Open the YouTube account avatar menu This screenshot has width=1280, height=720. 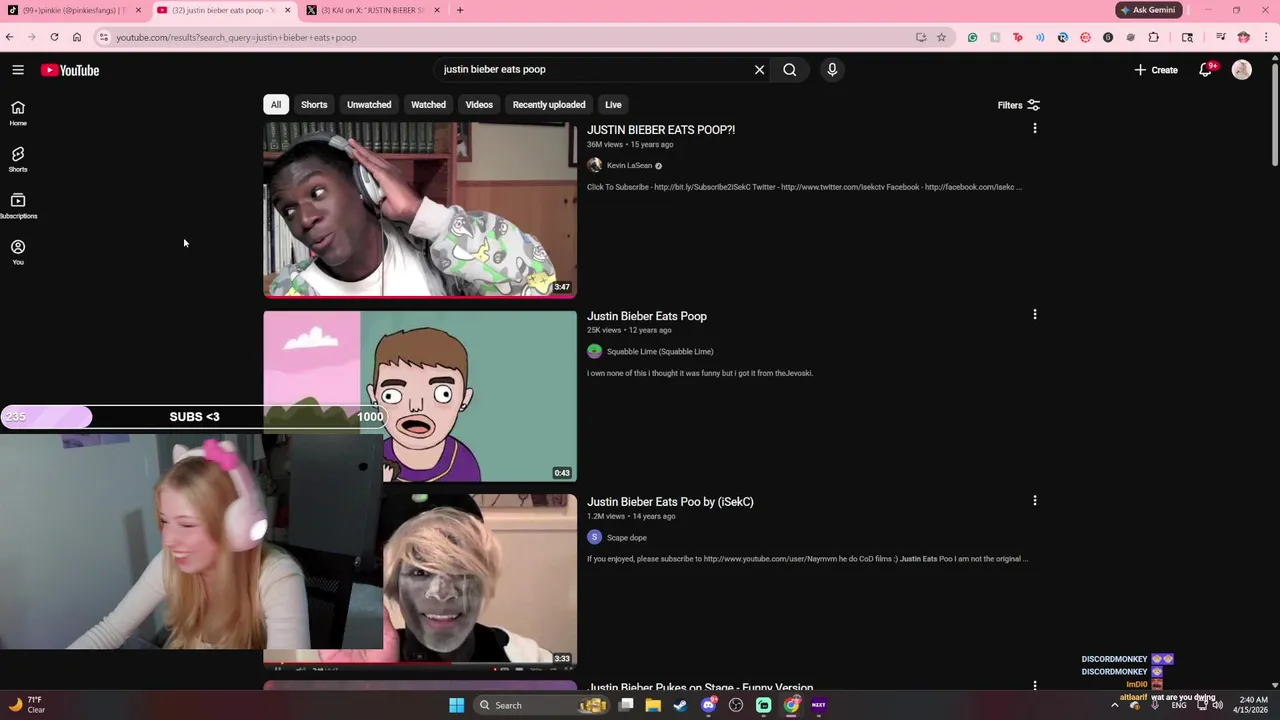[x=1242, y=70]
